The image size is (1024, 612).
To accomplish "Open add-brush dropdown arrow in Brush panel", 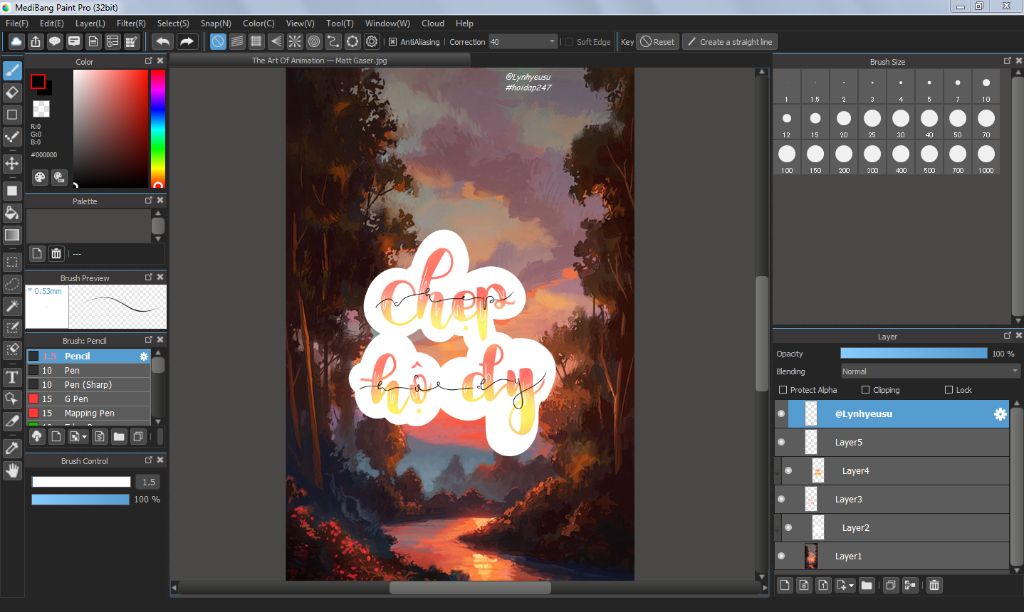I will [84, 436].
